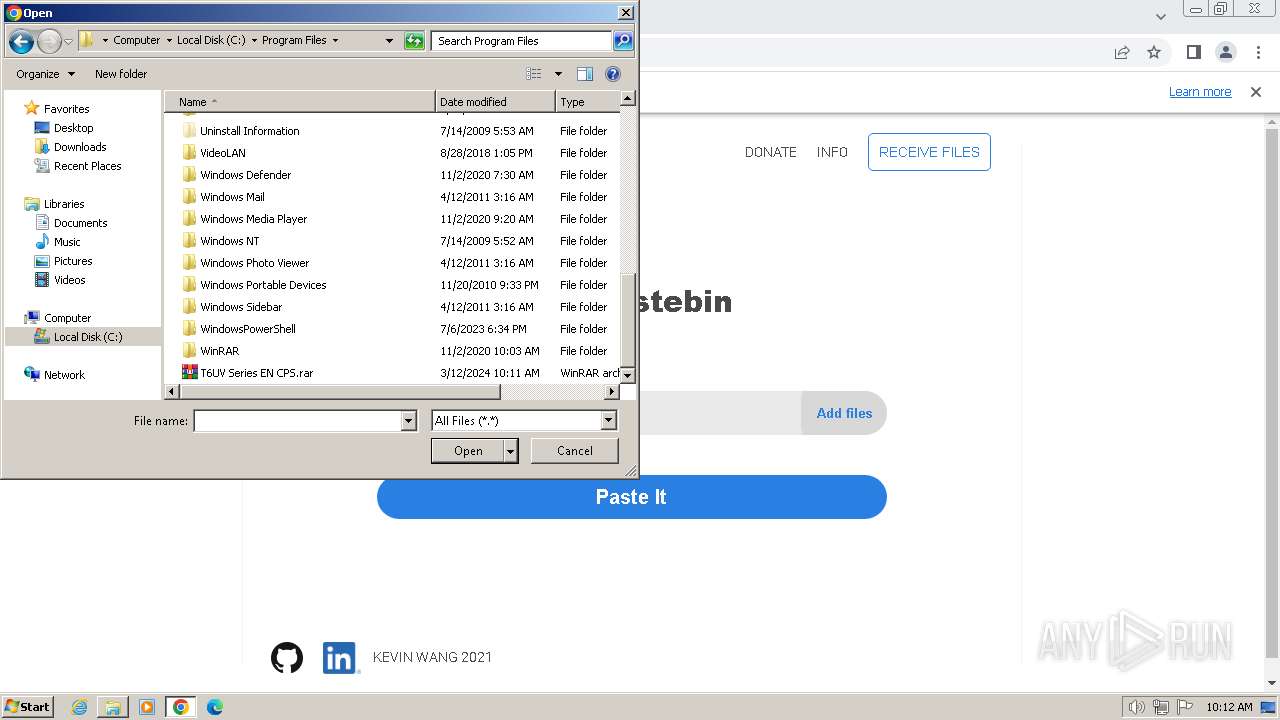Open the File name history dropdown
This screenshot has width=1280, height=720.
click(408, 421)
